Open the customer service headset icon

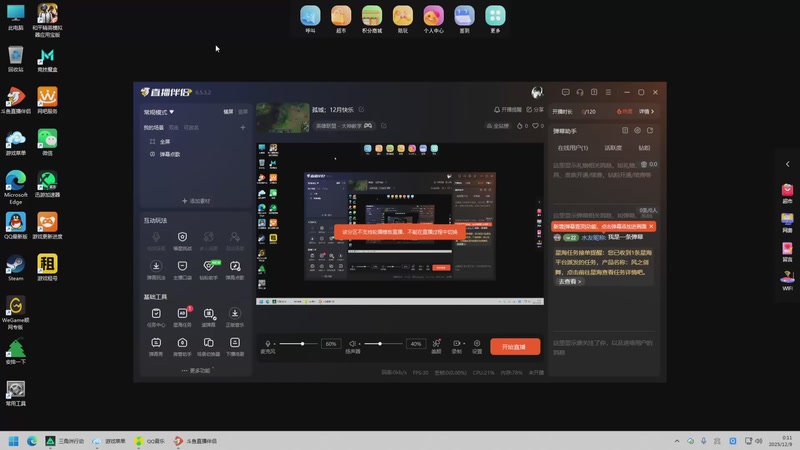click(x=580, y=92)
